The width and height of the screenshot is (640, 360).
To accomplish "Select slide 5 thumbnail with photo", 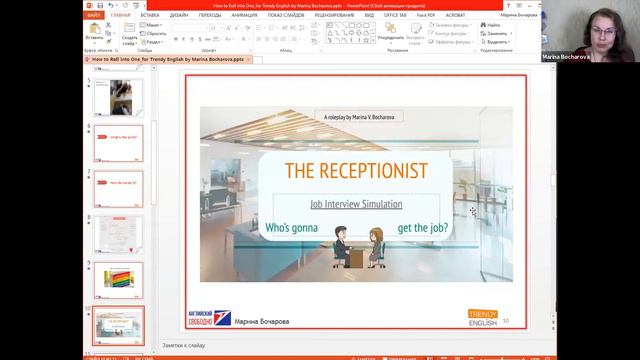I will 118,98.
